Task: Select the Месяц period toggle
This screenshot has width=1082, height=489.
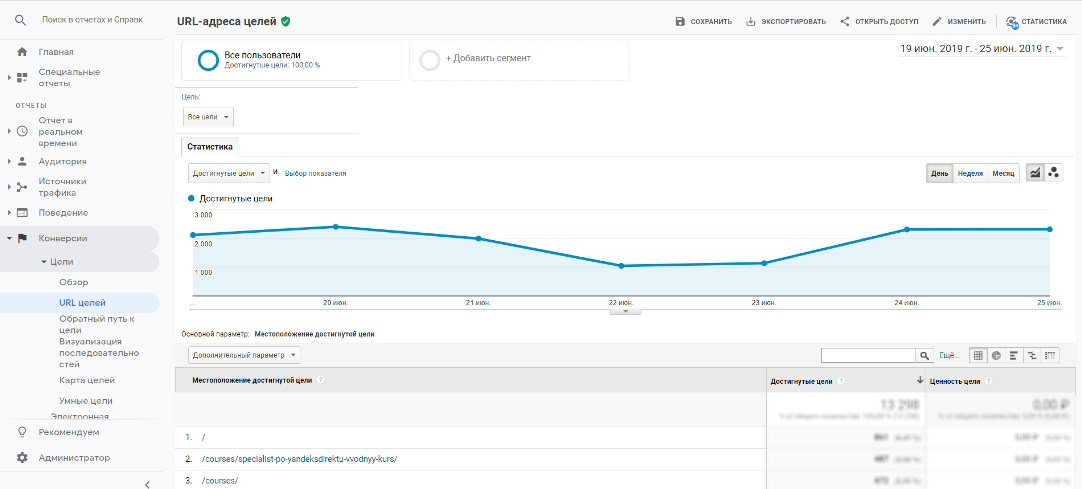Action: click(x=1003, y=173)
